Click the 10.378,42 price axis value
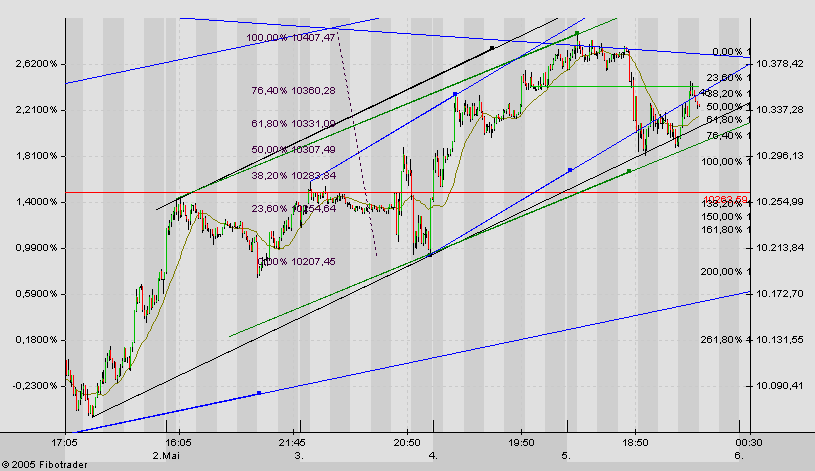Viewport: 815px width, 471px height. [x=780, y=64]
